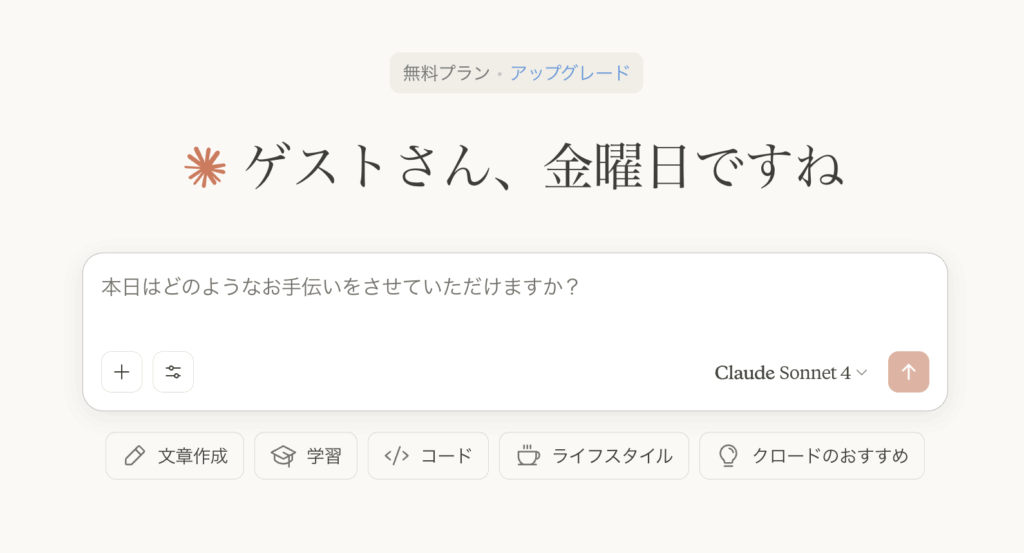
Task: Open the ライフスタイル suggestions
Action: 594,456
